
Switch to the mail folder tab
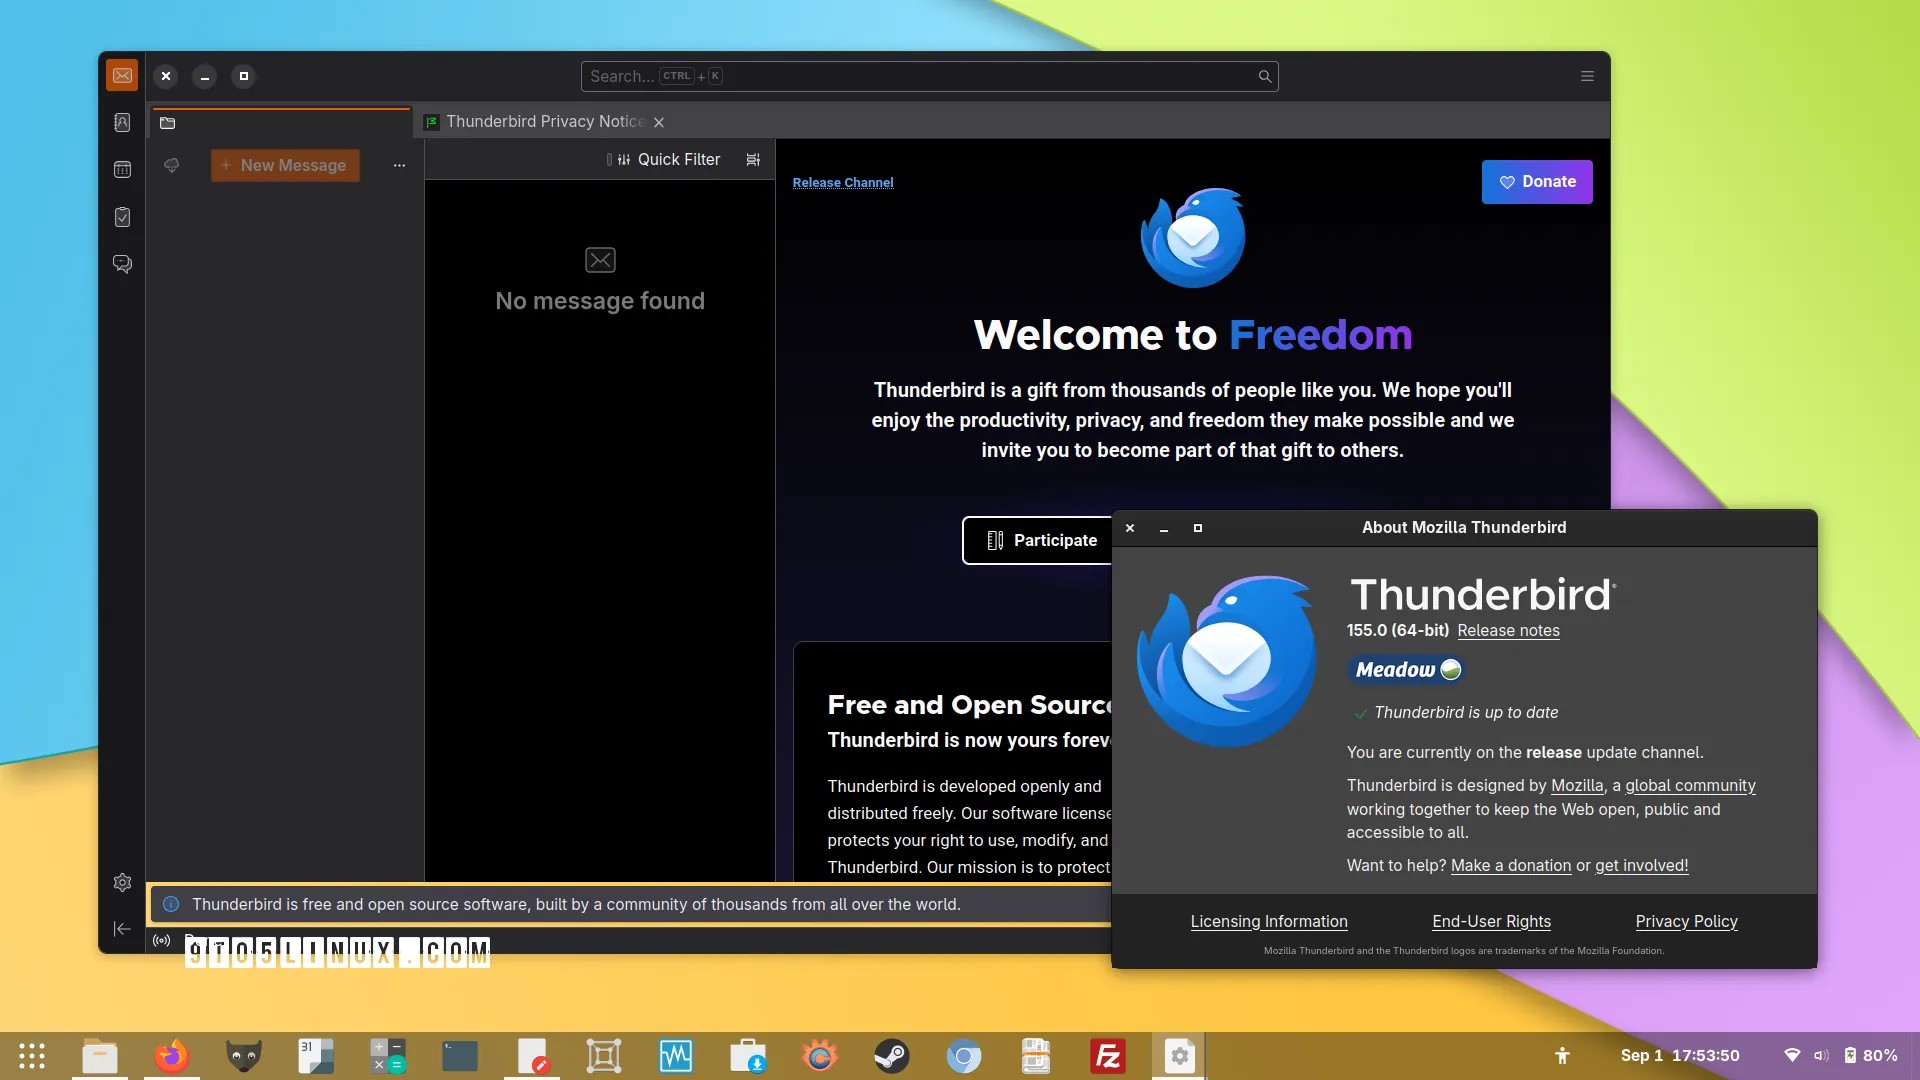tap(281, 122)
